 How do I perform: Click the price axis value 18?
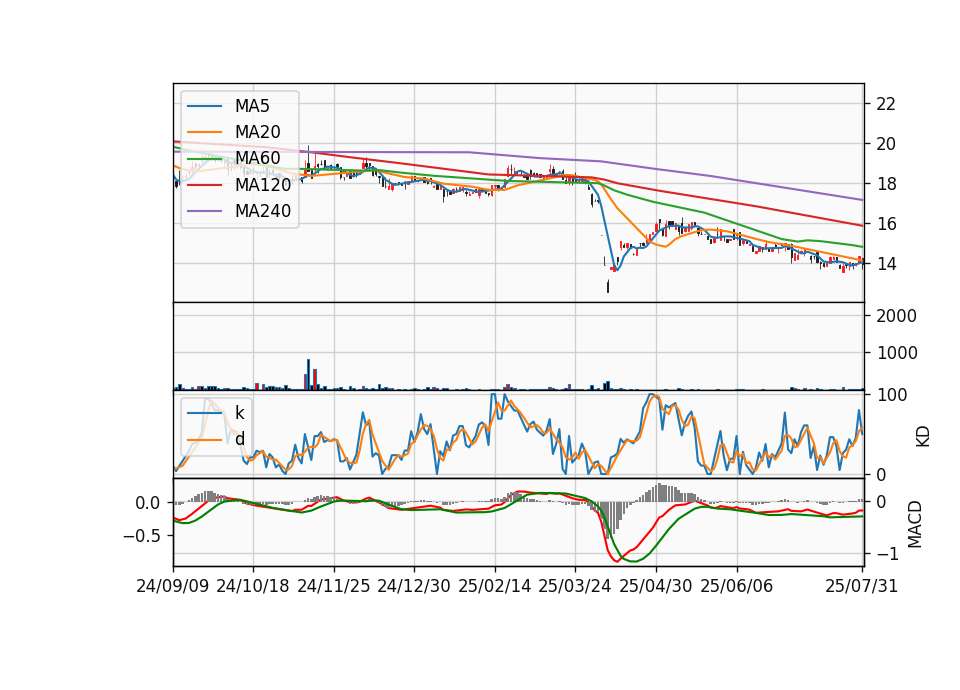[885, 184]
